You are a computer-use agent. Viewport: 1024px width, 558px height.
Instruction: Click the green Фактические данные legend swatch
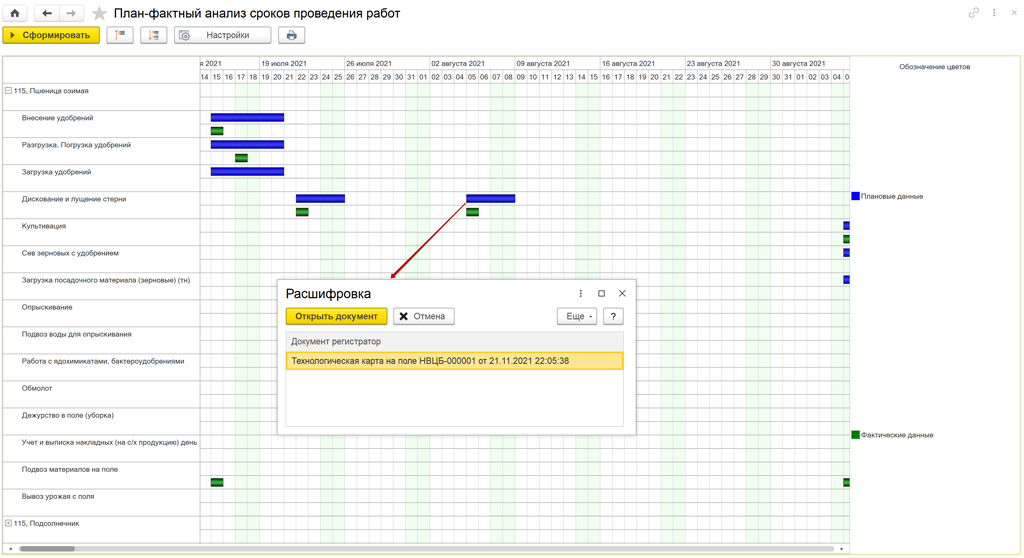pyautogui.click(x=855, y=435)
